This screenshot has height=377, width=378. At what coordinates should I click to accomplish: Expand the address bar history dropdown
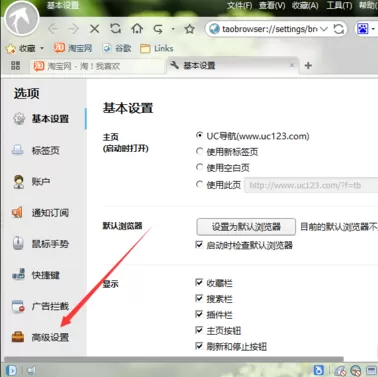click(324, 29)
